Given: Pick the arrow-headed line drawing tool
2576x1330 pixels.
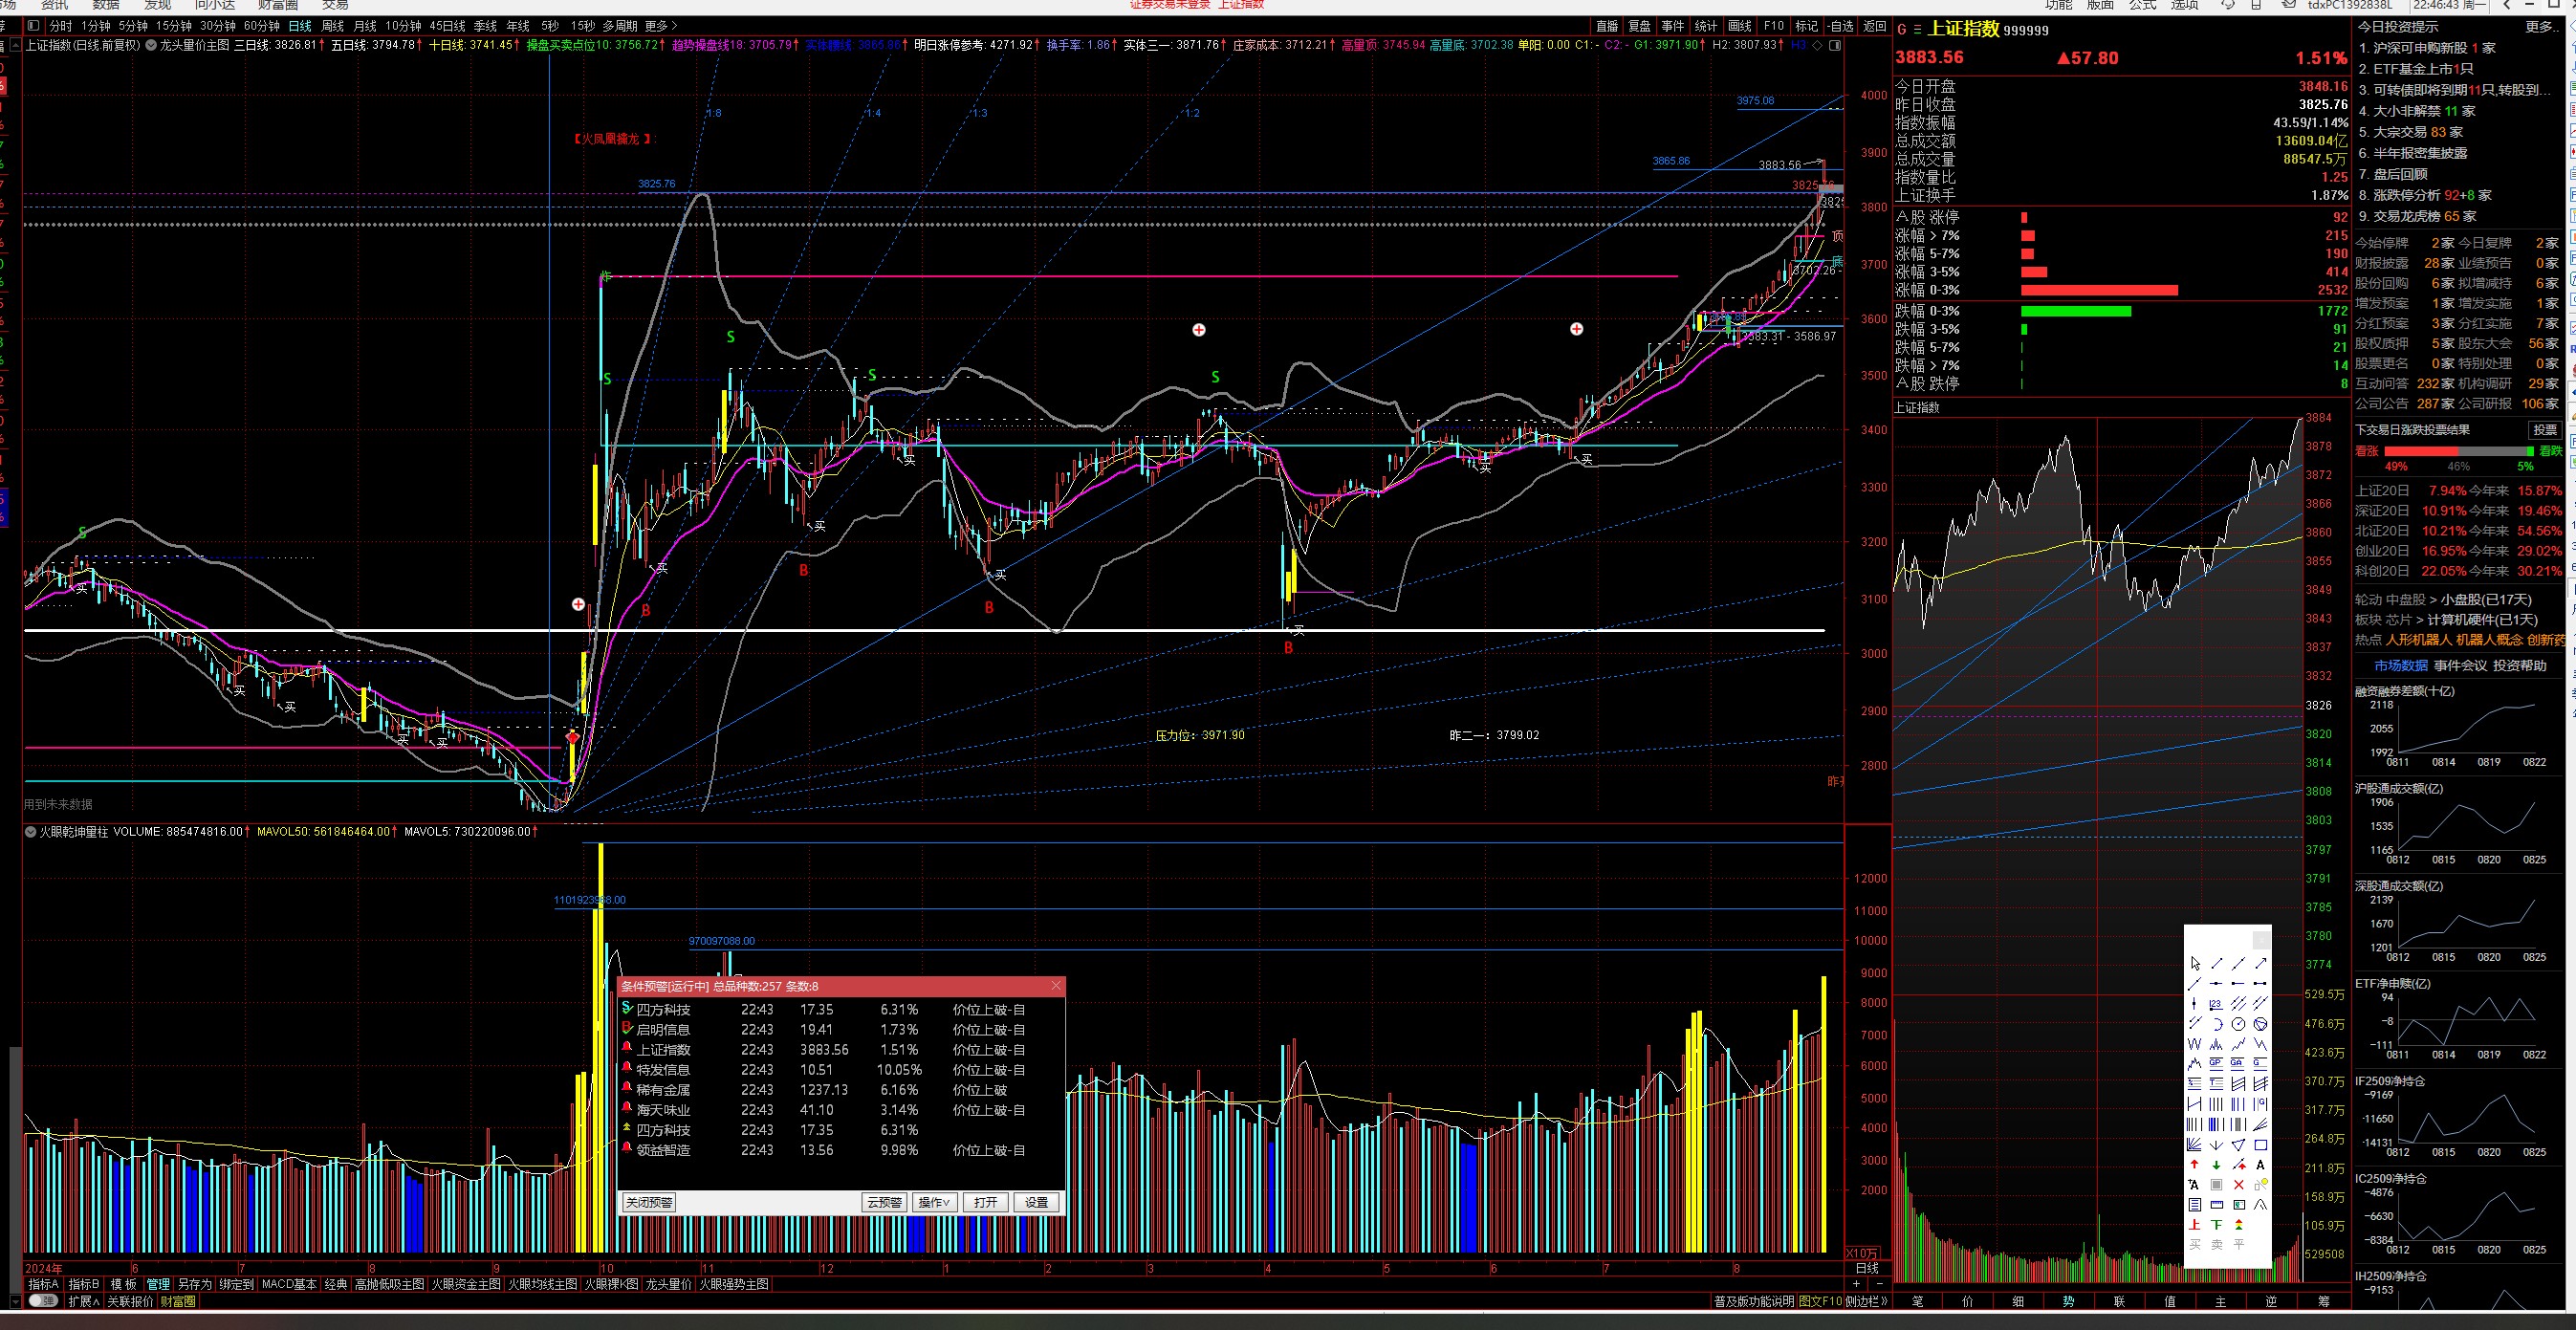Looking at the screenshot, I should (x=2262, y=963).
